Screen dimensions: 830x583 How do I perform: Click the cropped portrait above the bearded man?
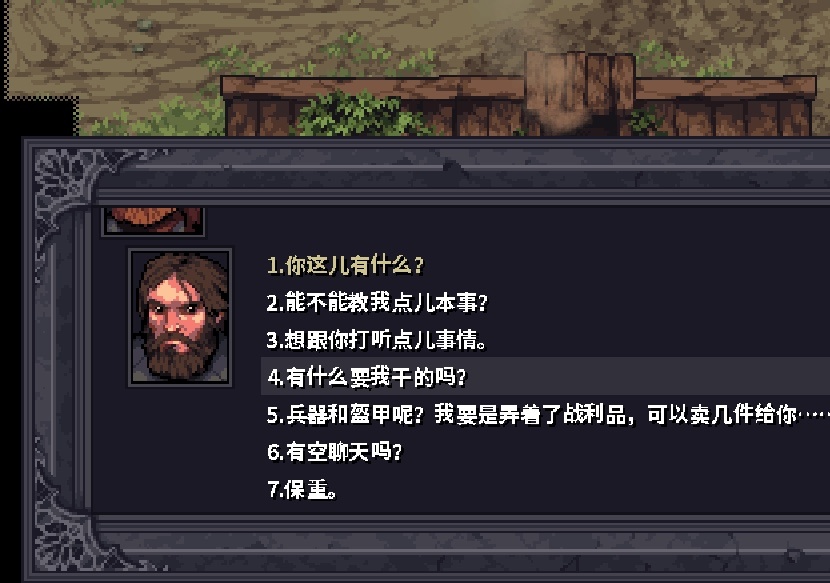152,221
